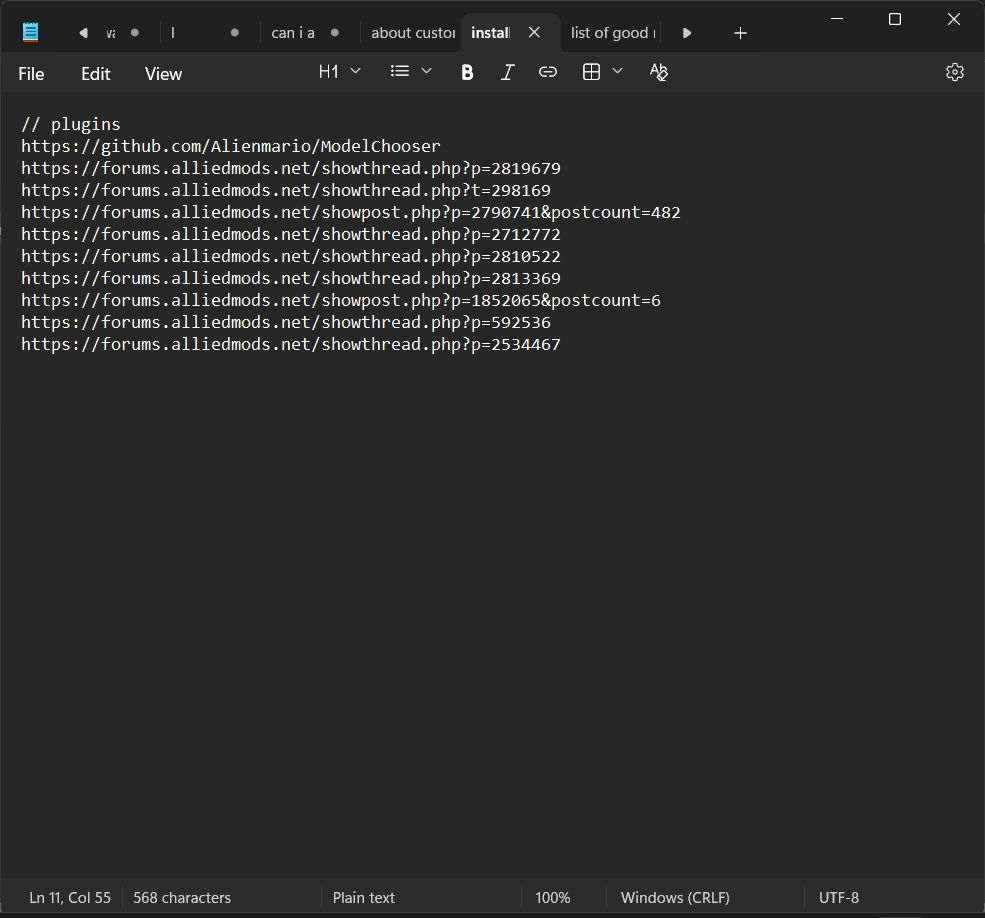Open the View menu
The image size is (985, 918).
(163, 74)
